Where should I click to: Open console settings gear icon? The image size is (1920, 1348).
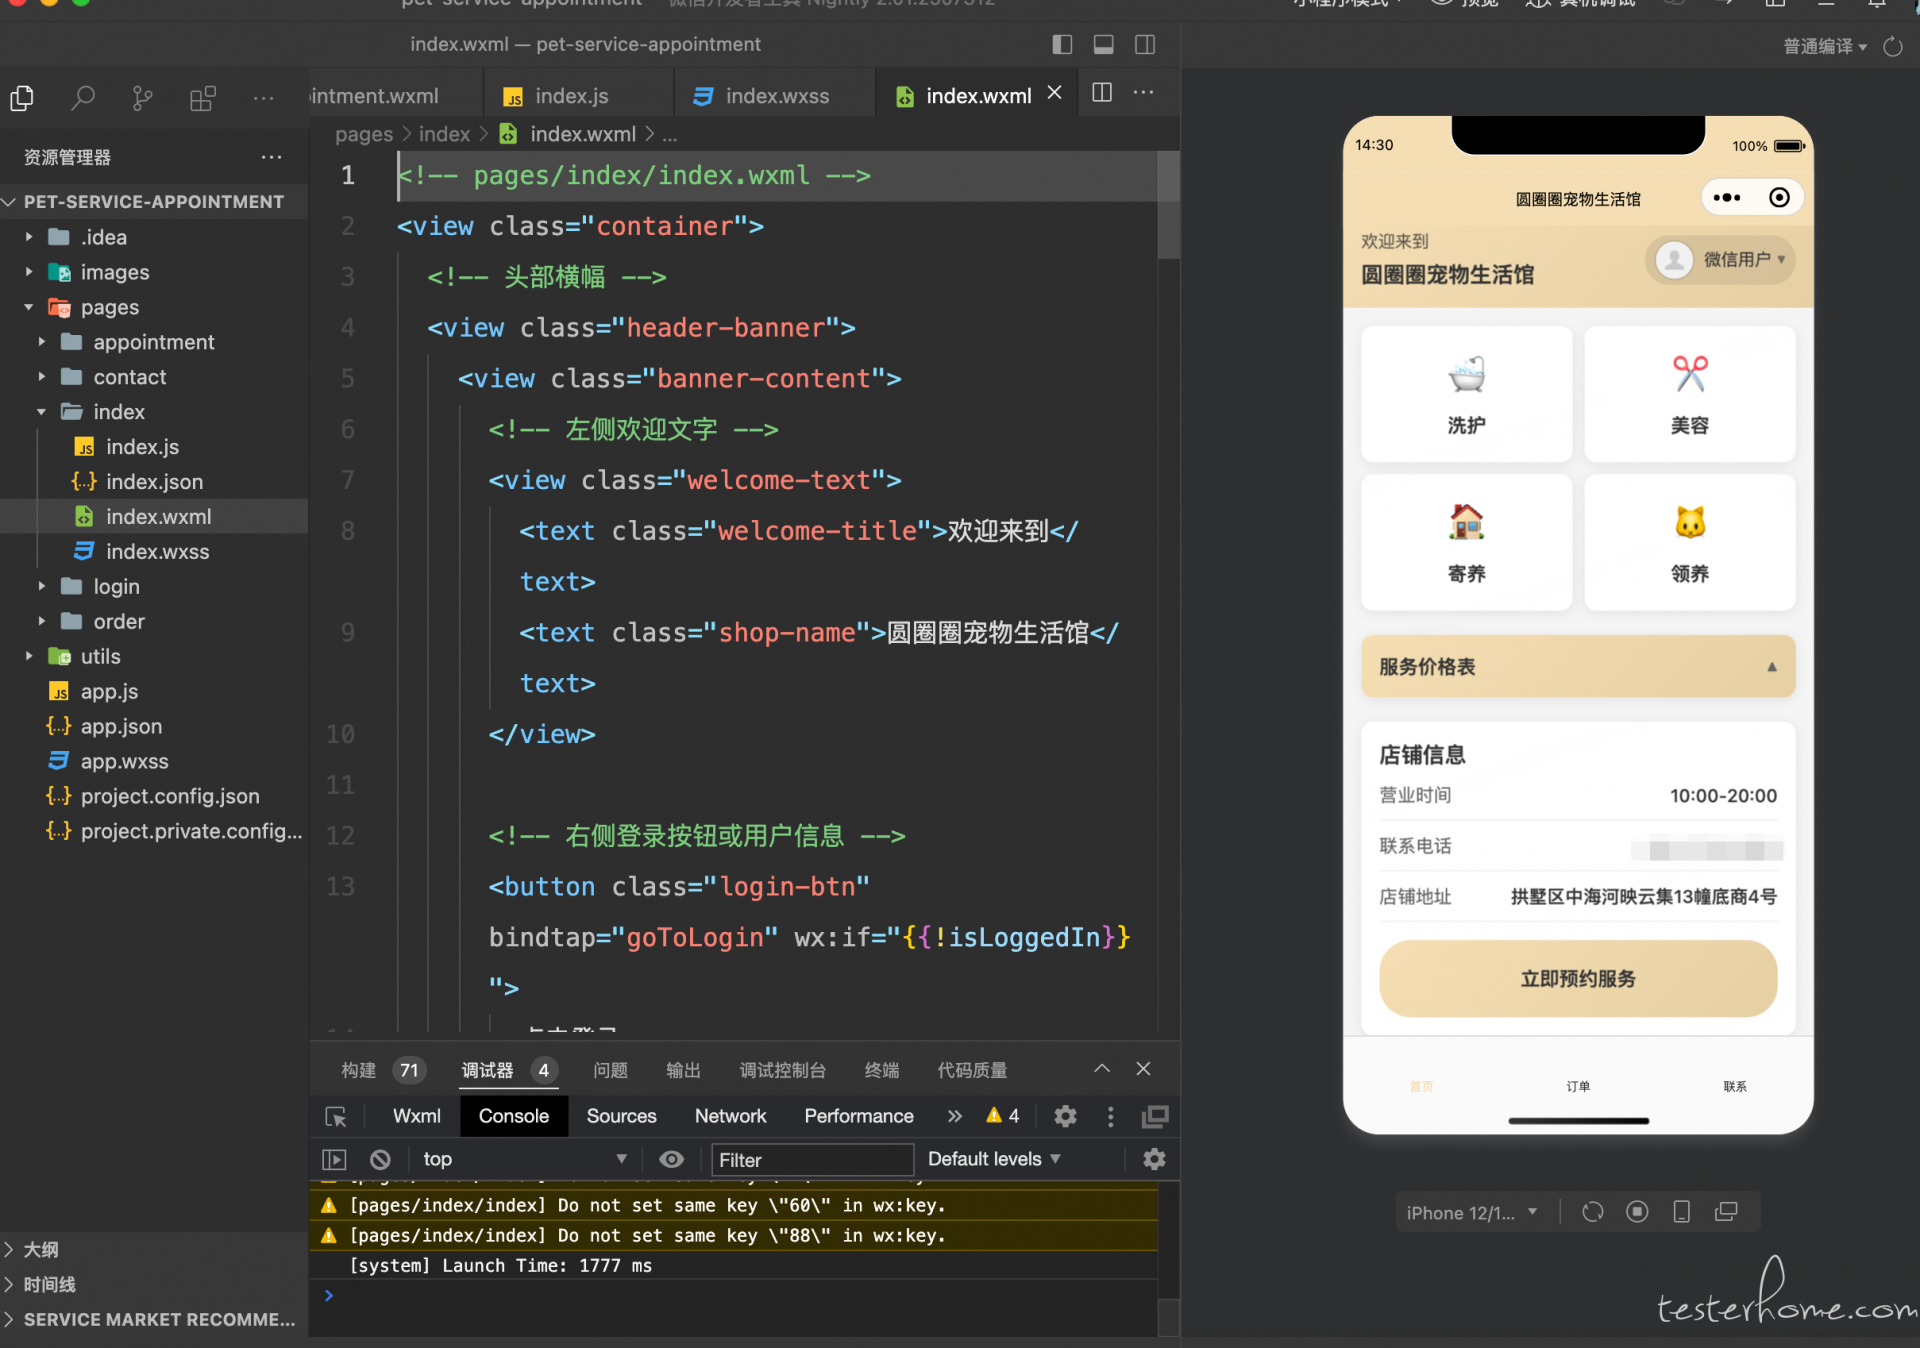click(x=1154, y=1159)
